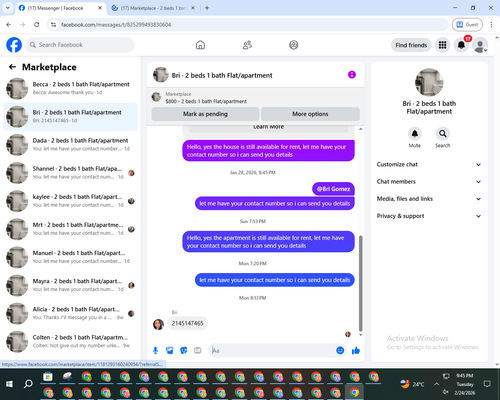Open the emoji picker smiley
Screen dimensions: 500x400
click(x=340, y=350)
